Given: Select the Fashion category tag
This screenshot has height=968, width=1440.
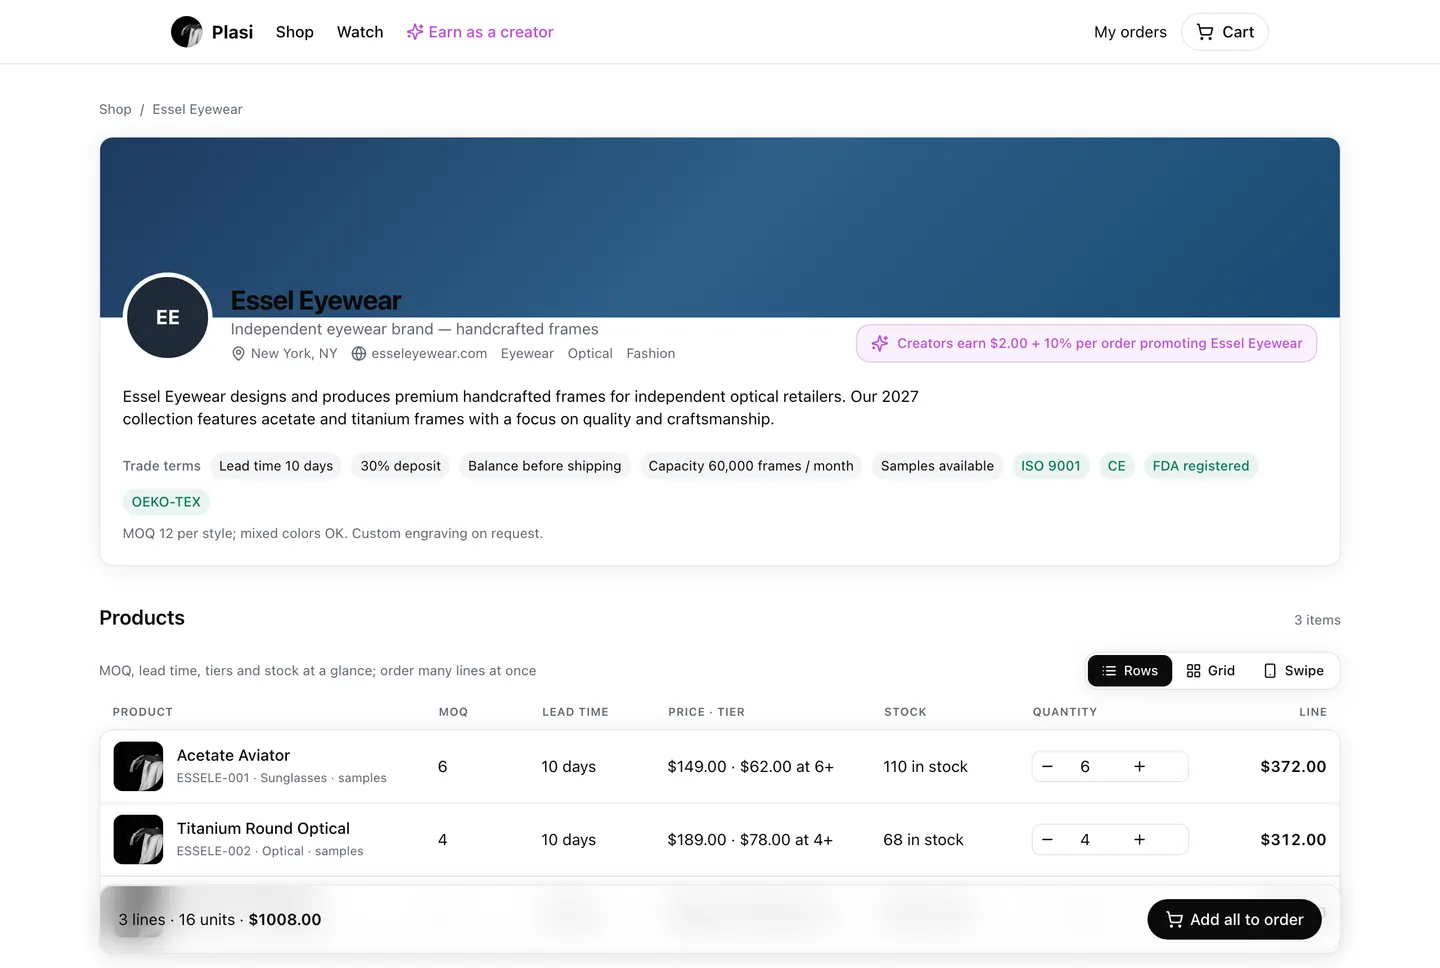Looking at the screenshot, I should [x=651, y=353].
